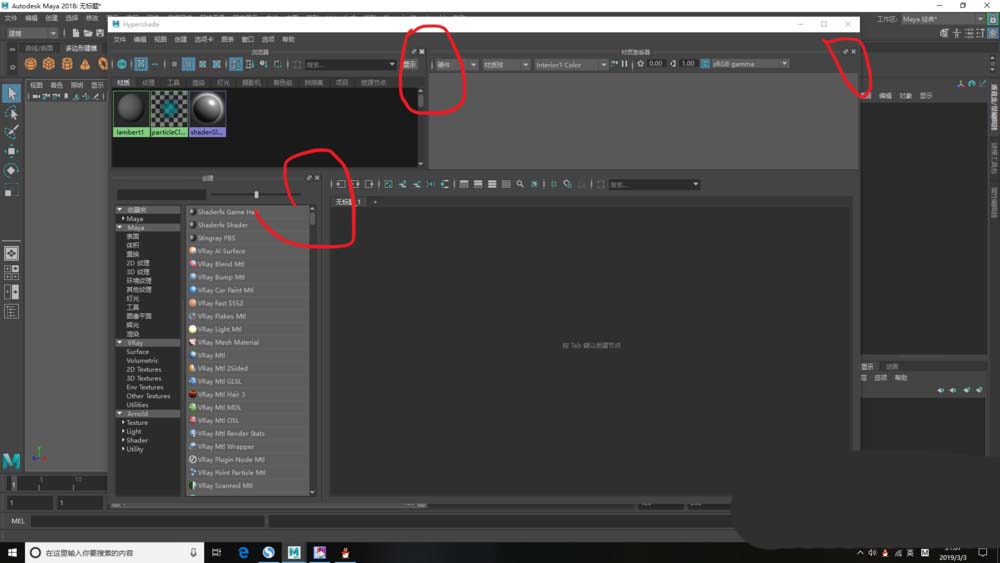Open Hypershade 文件 menu
The height and width of the screenshot is (563, 1000).
click(x=120, y=40)
